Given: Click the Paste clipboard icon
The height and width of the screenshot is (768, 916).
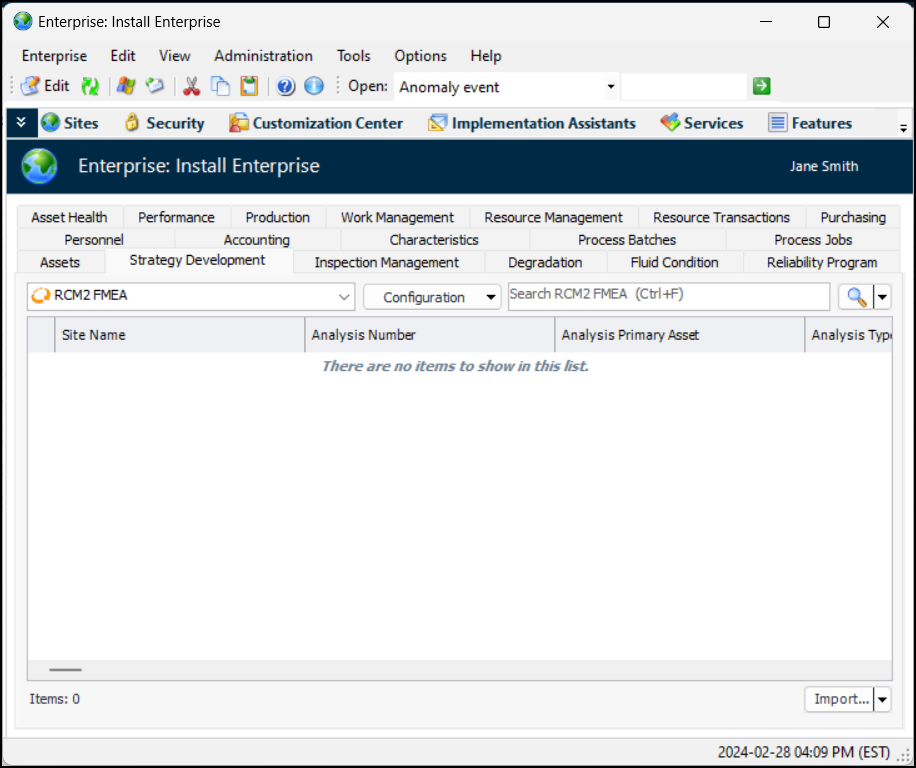Looking at the screenshot, I should click(249, 87).
